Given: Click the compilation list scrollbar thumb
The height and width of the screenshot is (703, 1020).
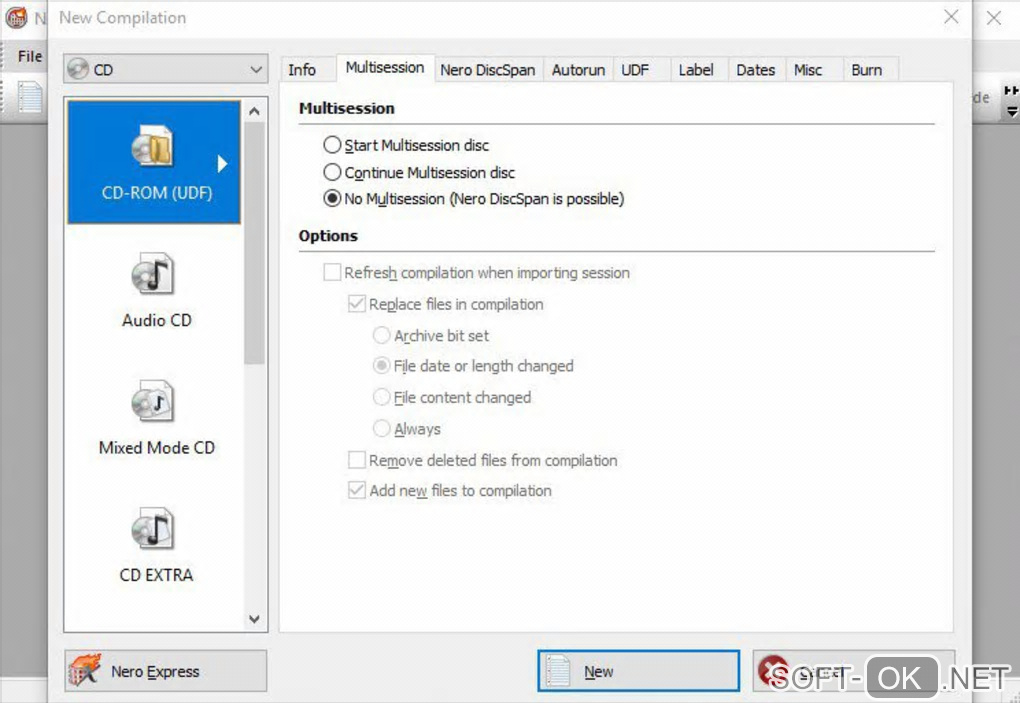Looking at the screenshot, I should click(x=254, y=243).
